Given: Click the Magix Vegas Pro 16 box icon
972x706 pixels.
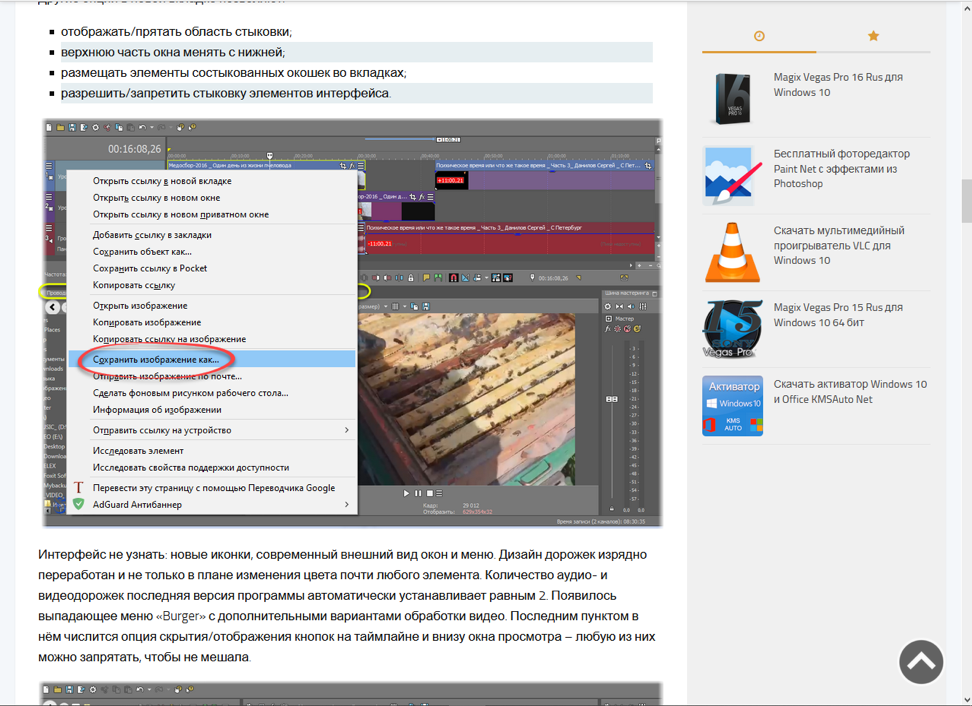Looking at the screenshot, I should click(733, 99).
